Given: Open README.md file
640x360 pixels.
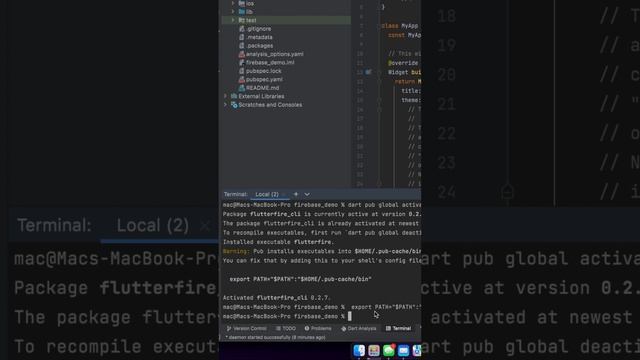Looking at the screenshot, I should click(262, 88).
